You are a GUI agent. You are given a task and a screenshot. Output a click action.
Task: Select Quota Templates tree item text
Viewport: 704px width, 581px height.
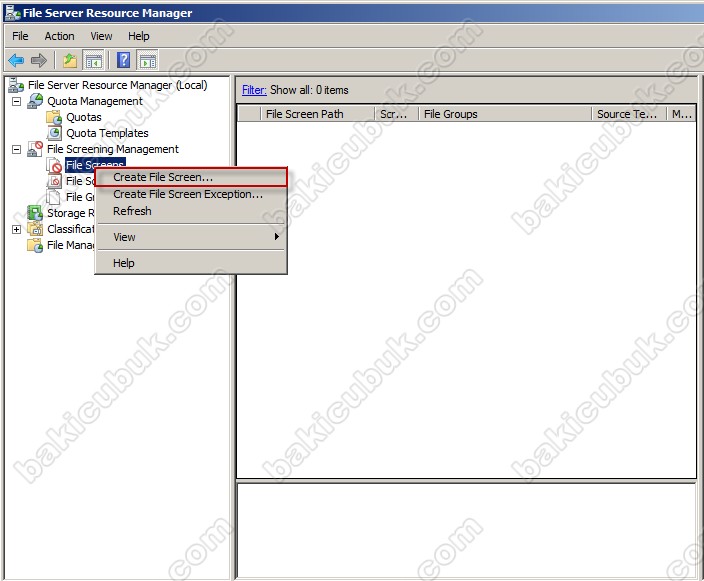107,133
